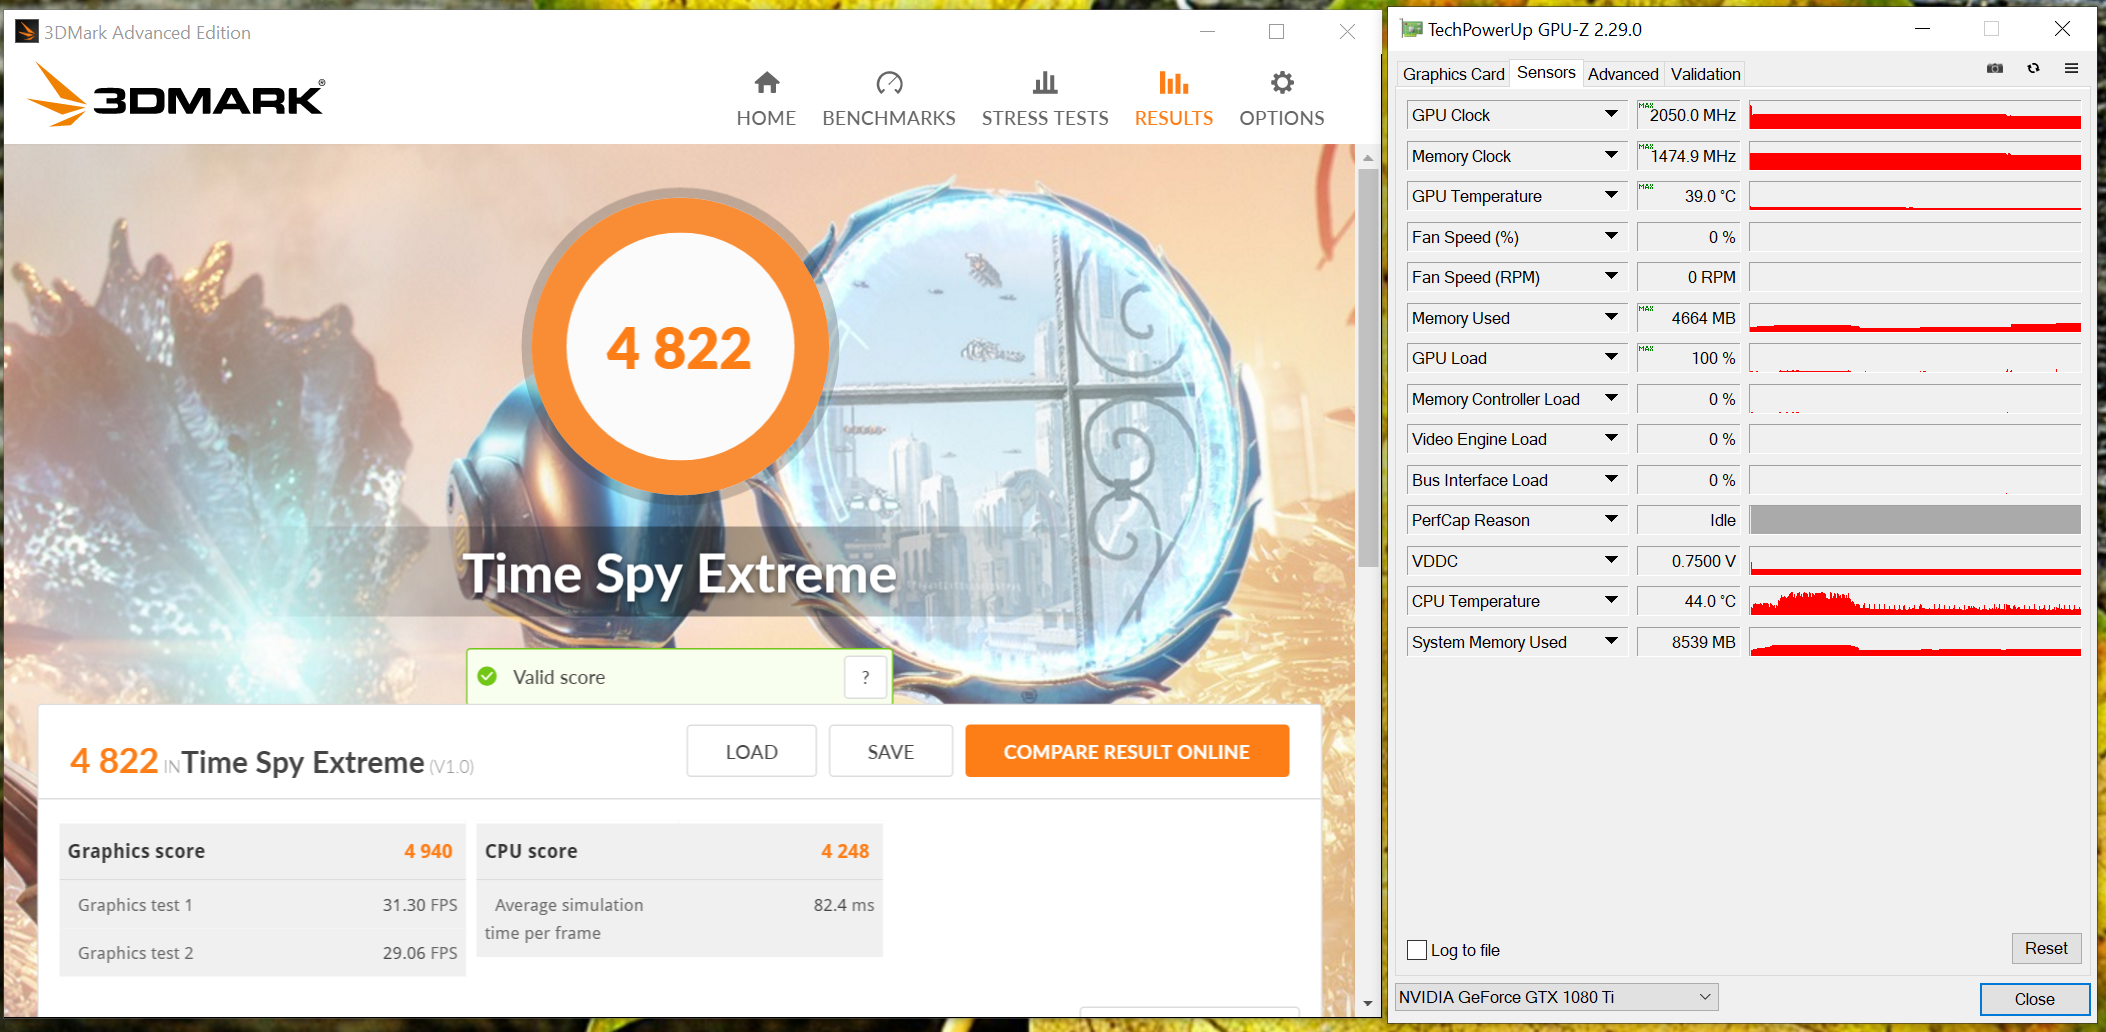Open the GPU-Z hamburger menu

[2071, 68]
